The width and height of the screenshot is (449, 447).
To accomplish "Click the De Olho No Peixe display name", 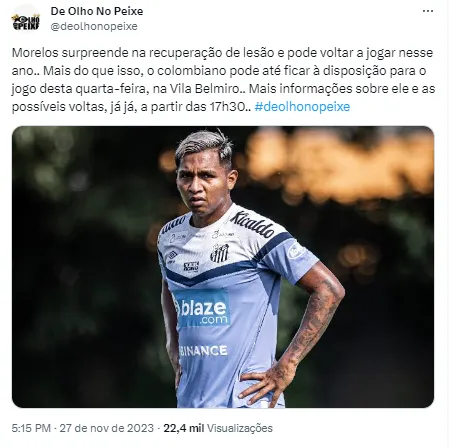I will click(97, 11).
